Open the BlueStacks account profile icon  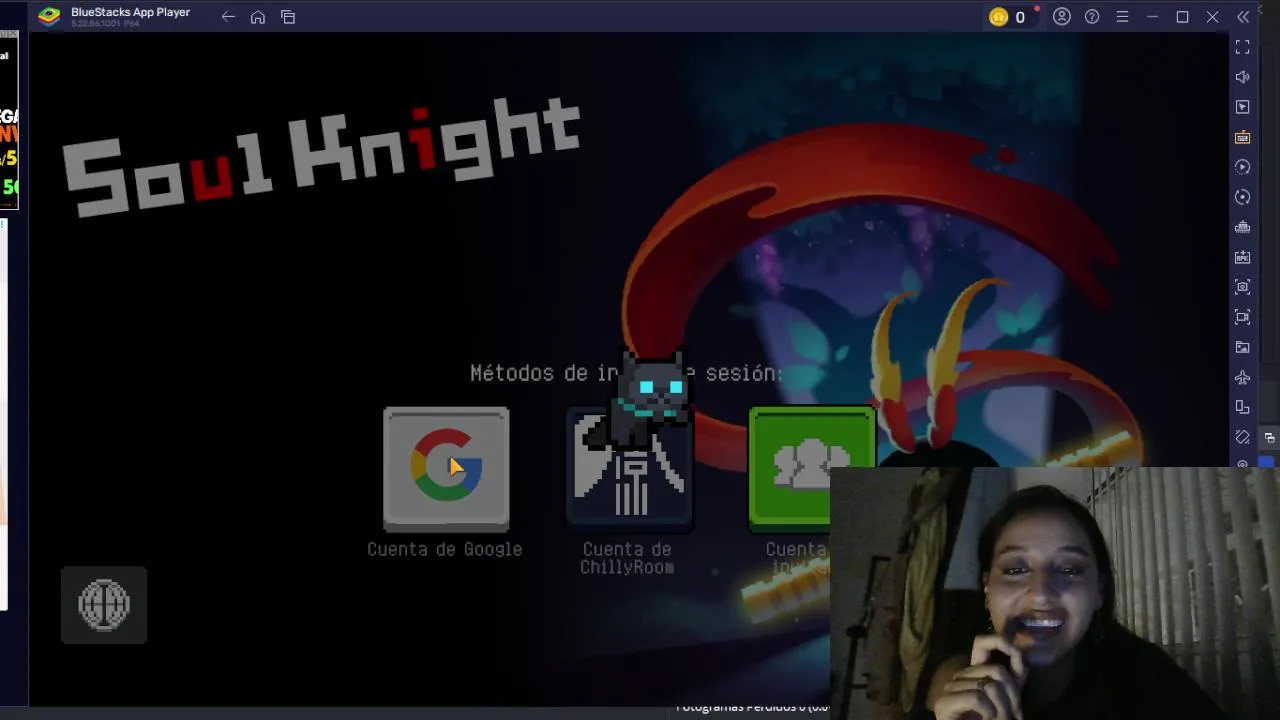pos(1062,17)
